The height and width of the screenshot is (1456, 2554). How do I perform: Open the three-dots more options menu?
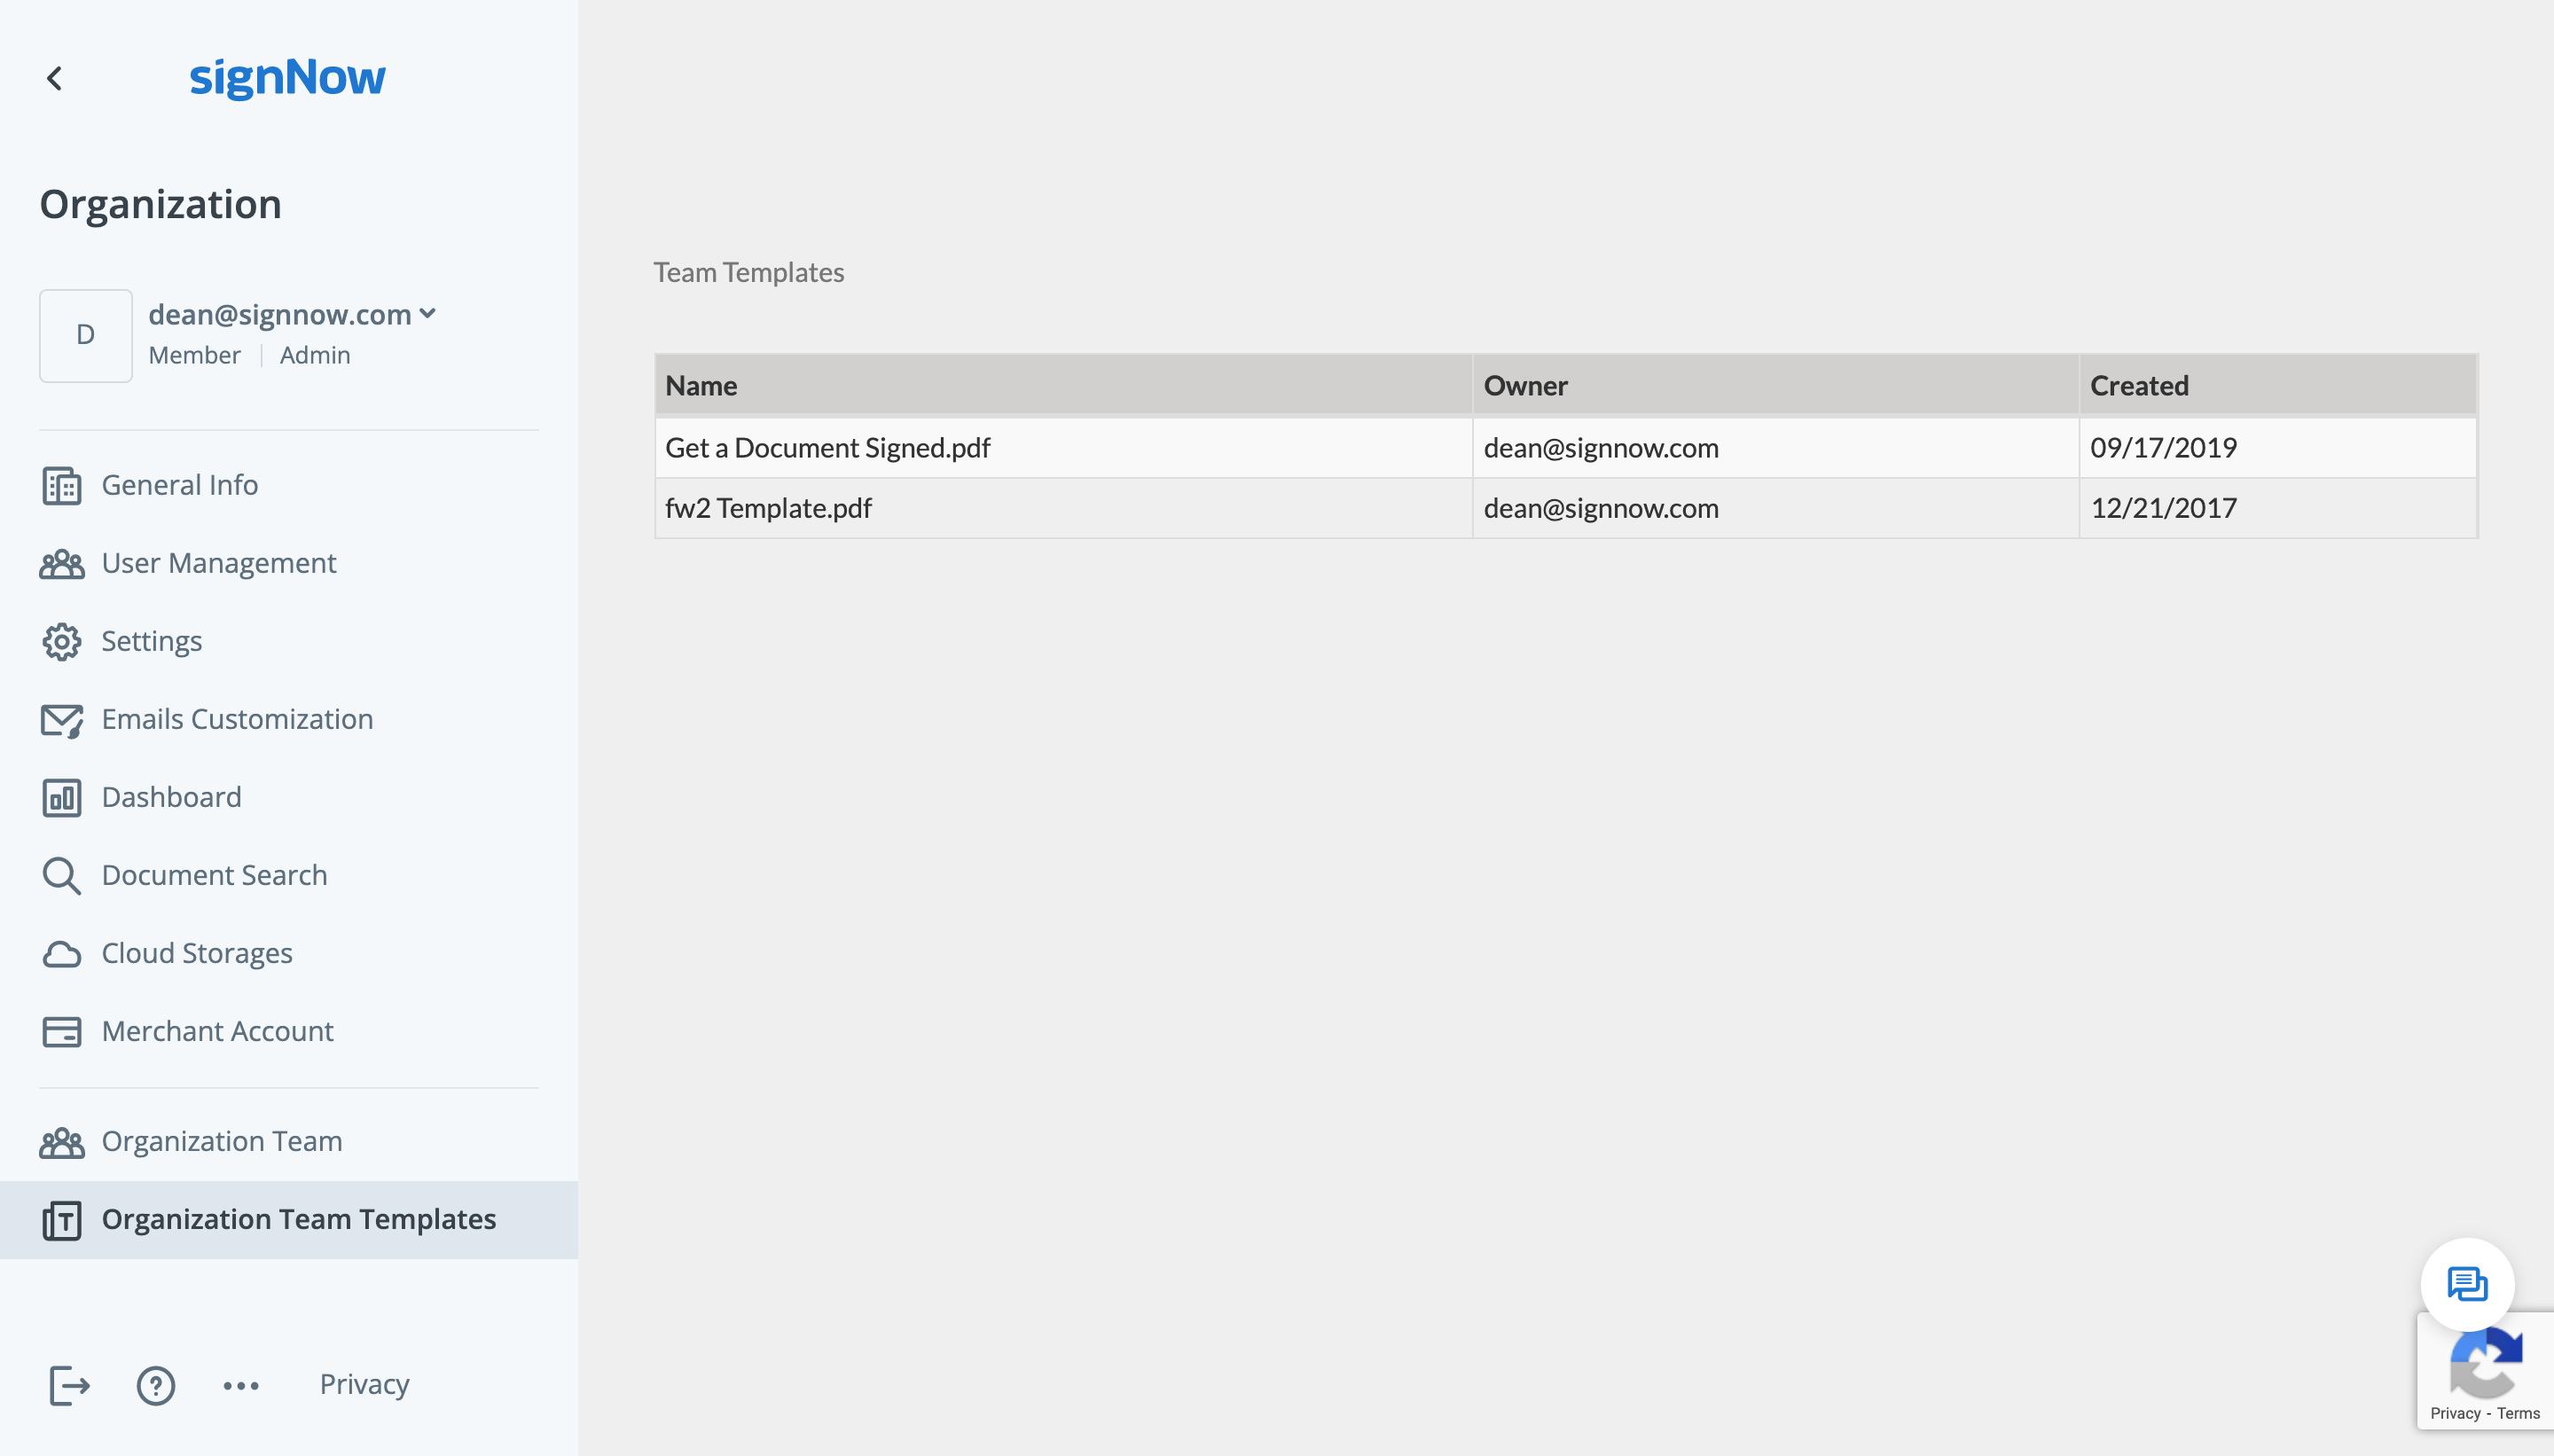[x=241, y=1385]
